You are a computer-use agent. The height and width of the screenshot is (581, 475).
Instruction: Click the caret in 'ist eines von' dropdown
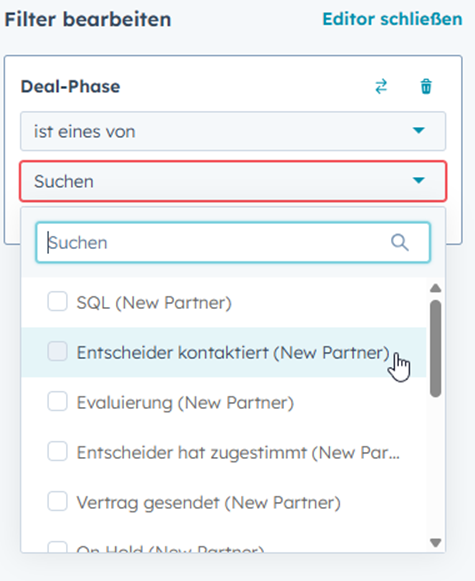(419, 130)
